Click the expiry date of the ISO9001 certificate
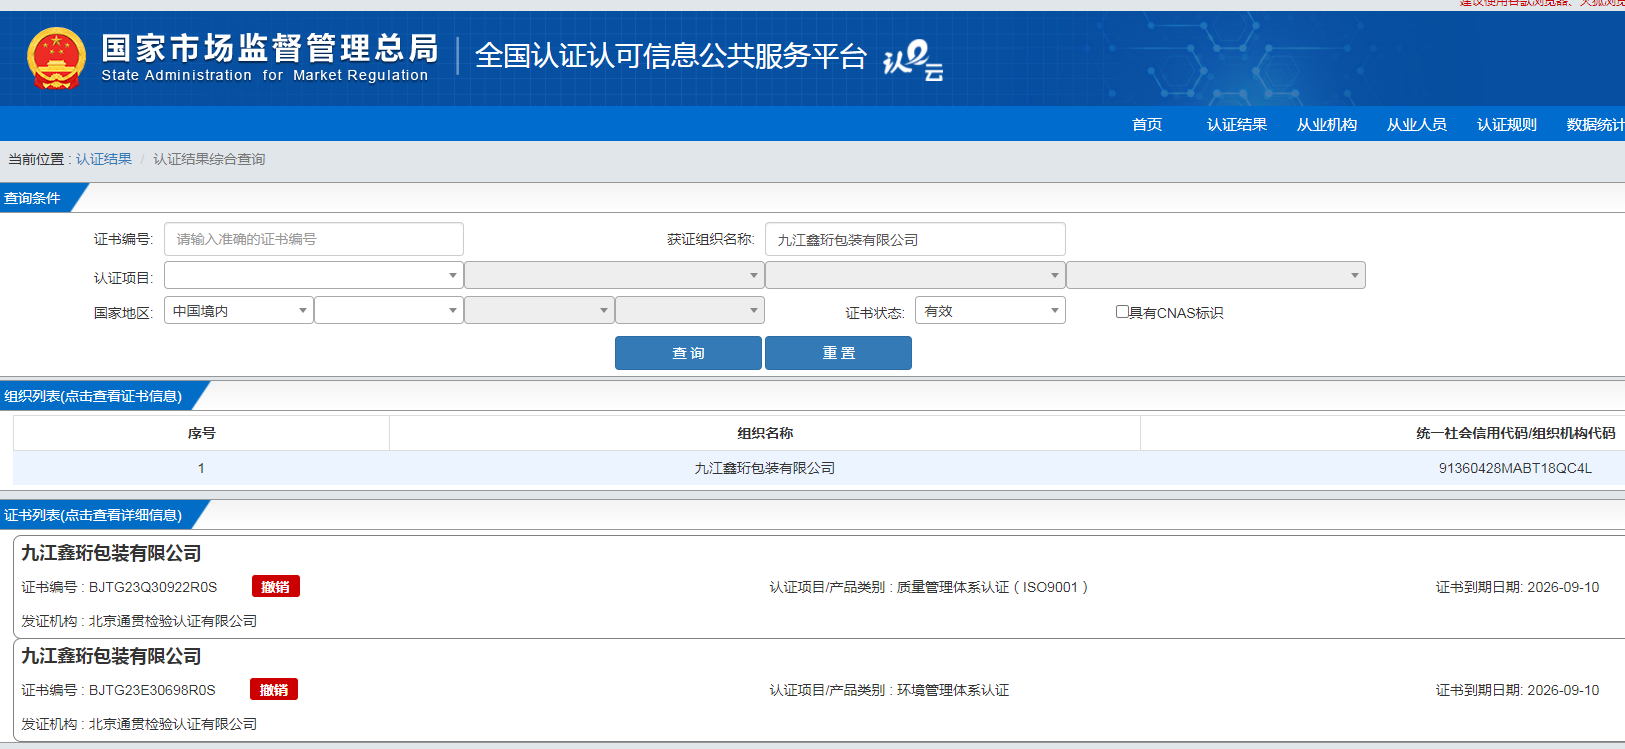 point(1563,587)
